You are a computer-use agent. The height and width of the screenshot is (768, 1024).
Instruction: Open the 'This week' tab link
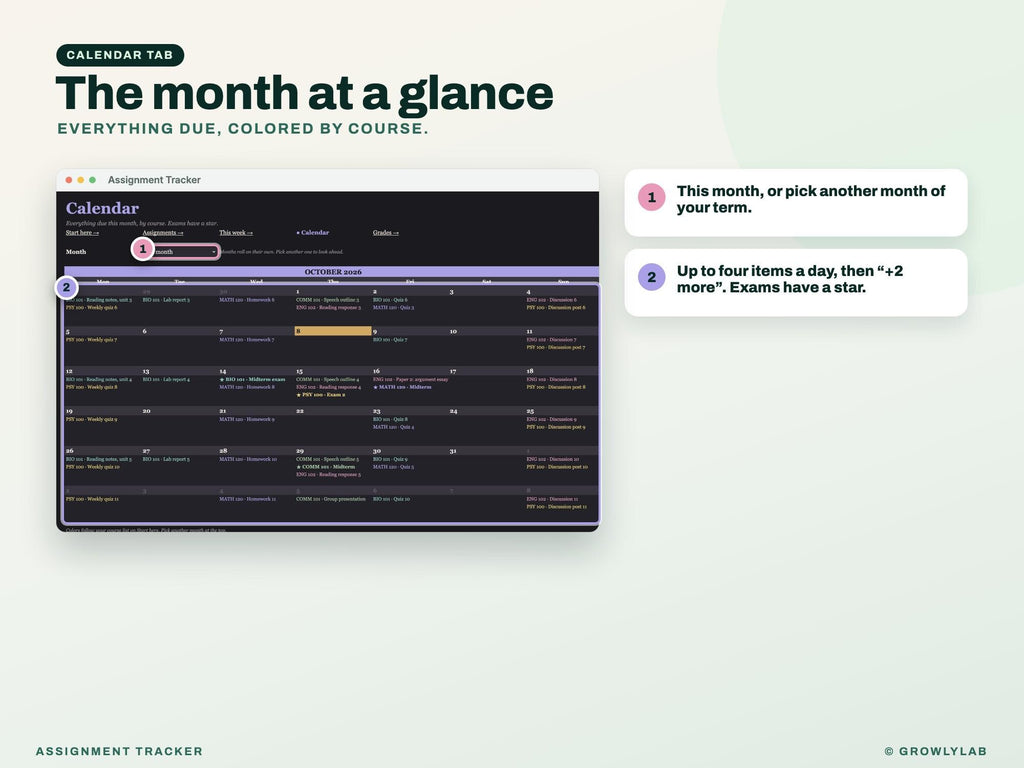[x=236, y=232]
